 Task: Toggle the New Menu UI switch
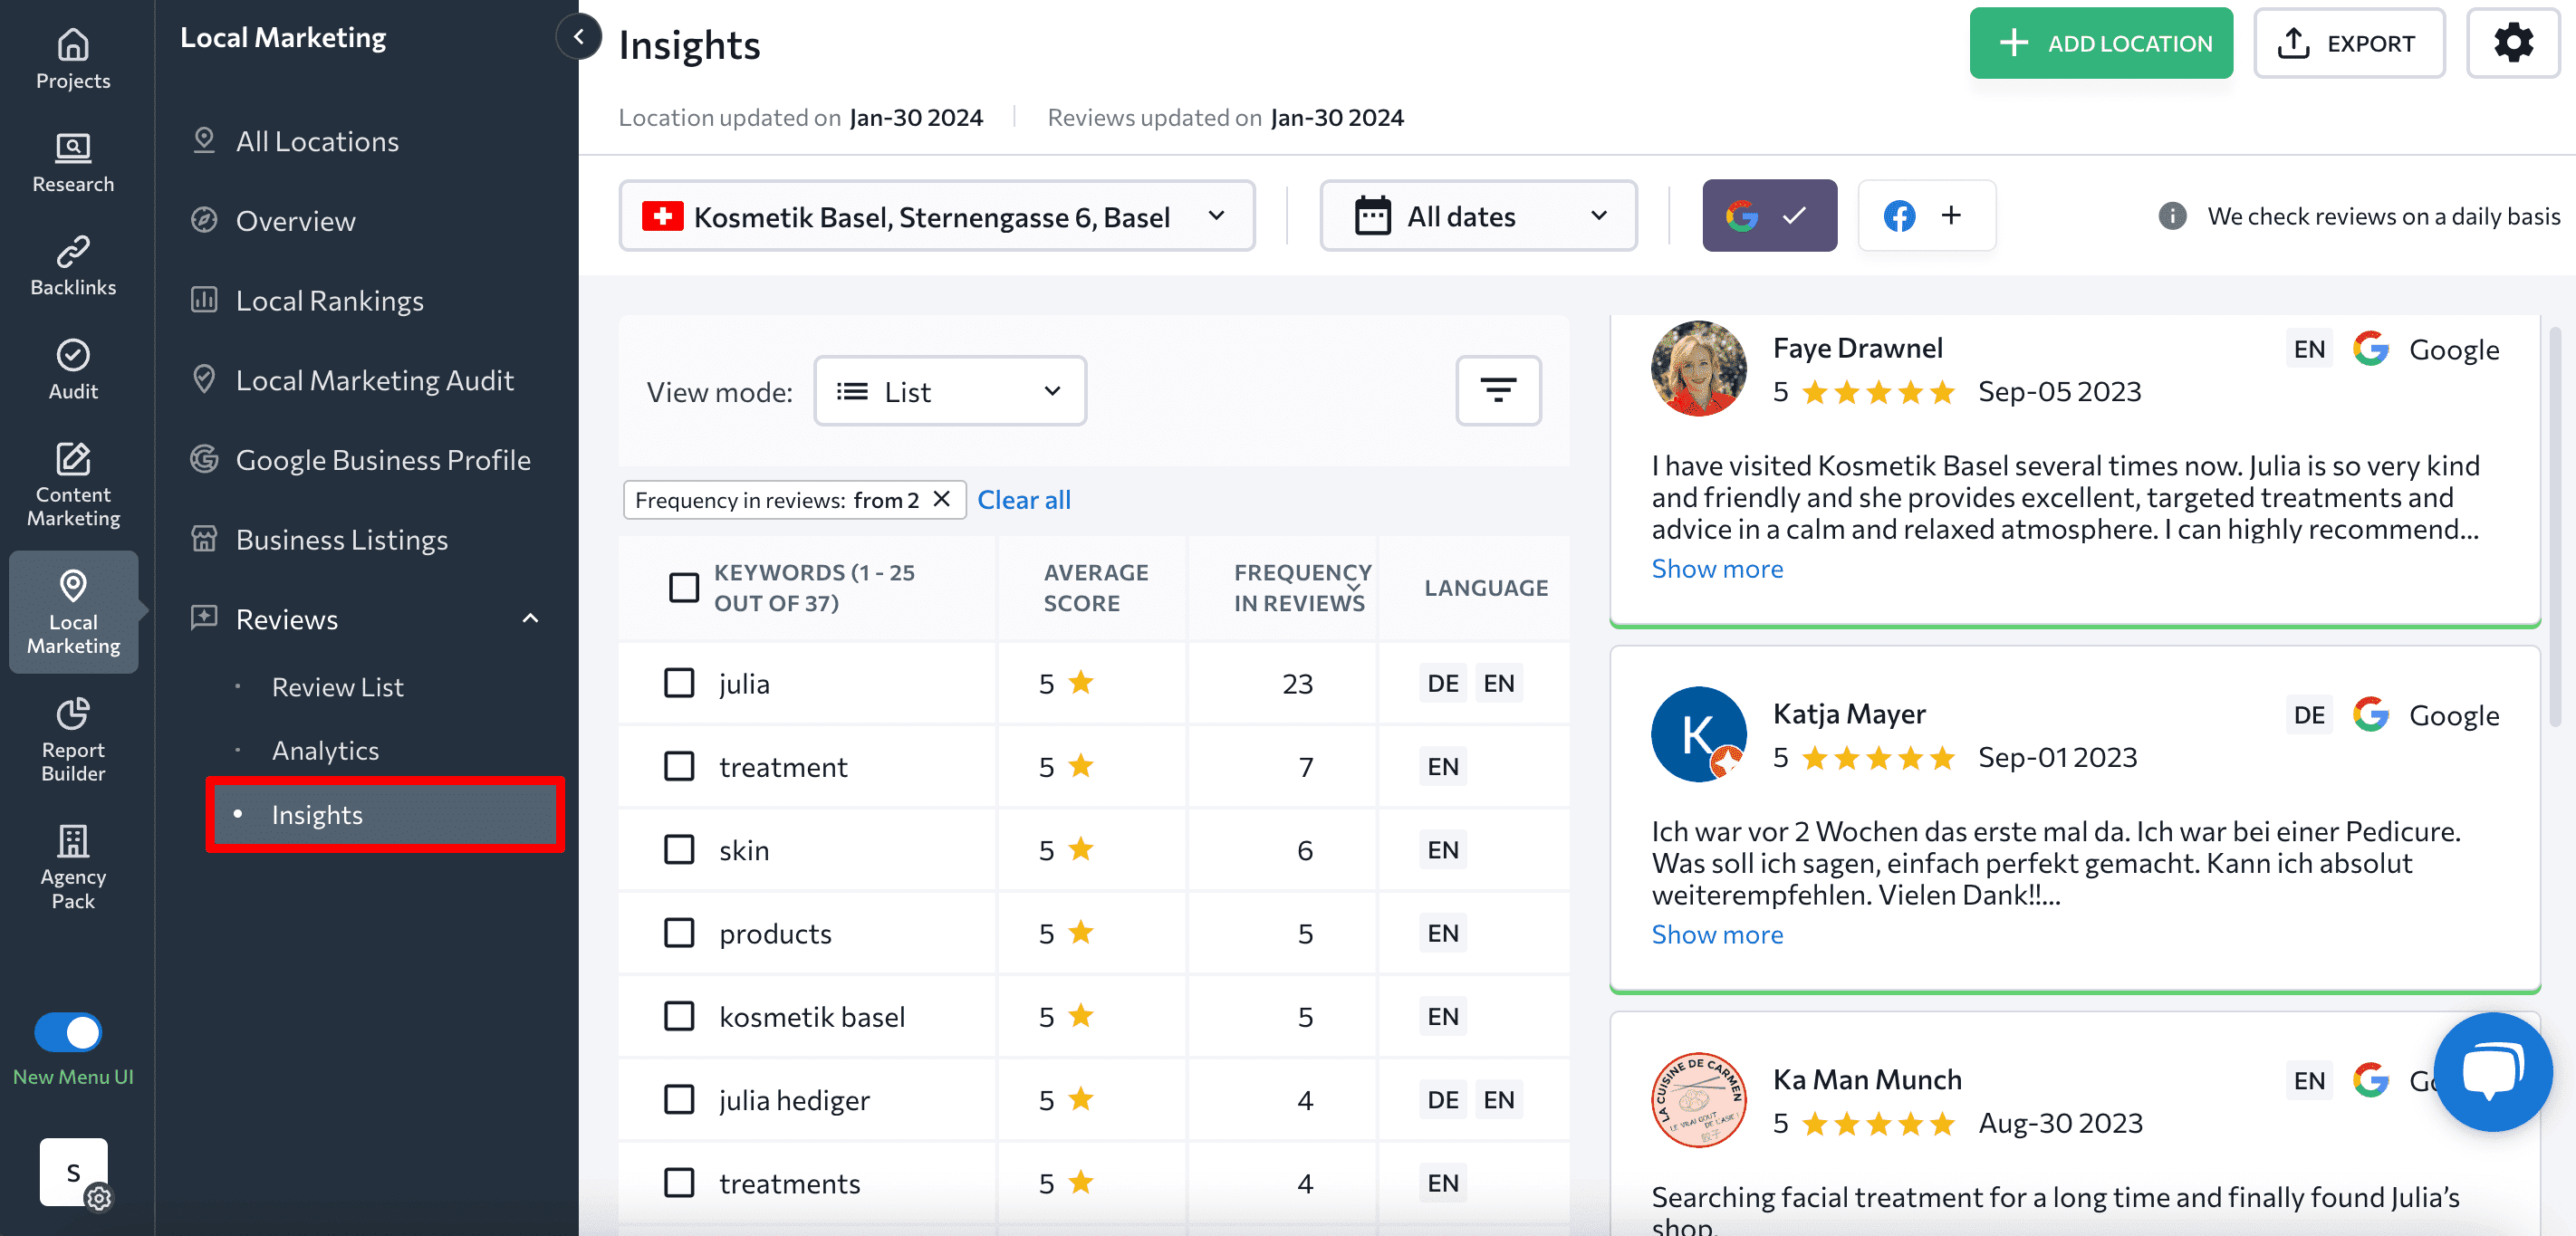68,1032
